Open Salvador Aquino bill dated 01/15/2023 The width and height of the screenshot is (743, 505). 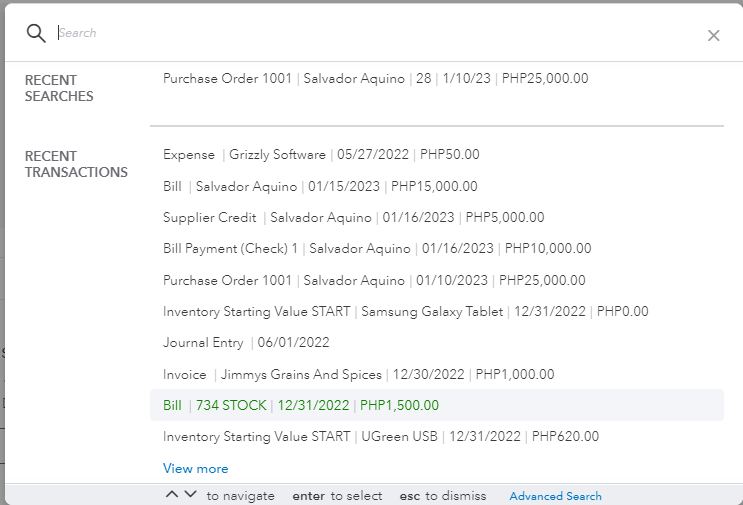pos(320,186)
